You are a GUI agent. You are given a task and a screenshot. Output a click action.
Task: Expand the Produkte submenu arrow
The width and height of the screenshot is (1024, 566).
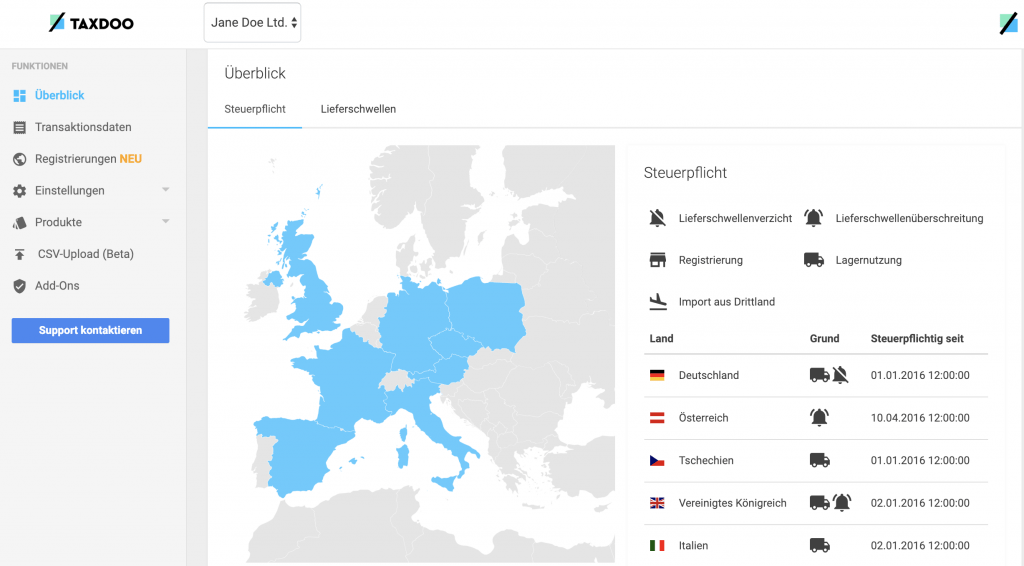pos(166,221)
